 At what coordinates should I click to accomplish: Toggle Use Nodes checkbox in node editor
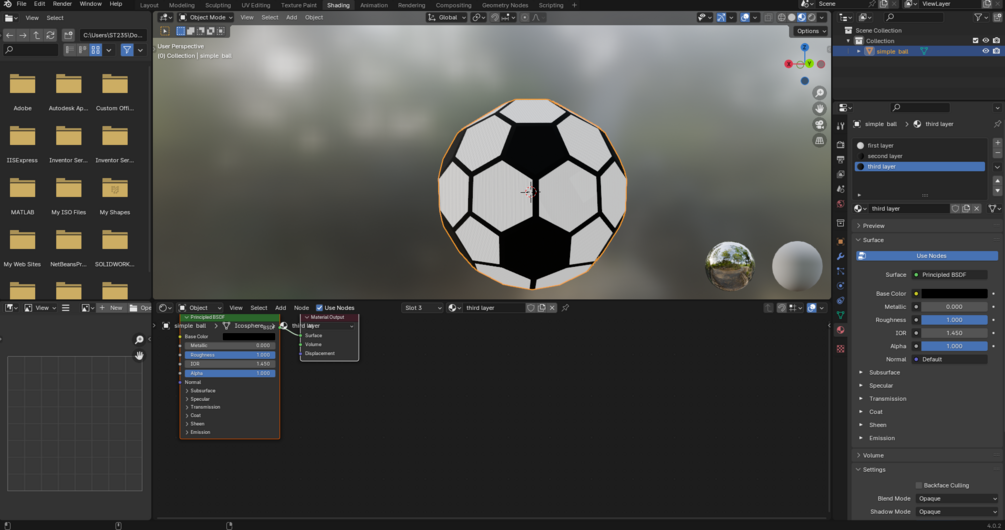[319, 308]
